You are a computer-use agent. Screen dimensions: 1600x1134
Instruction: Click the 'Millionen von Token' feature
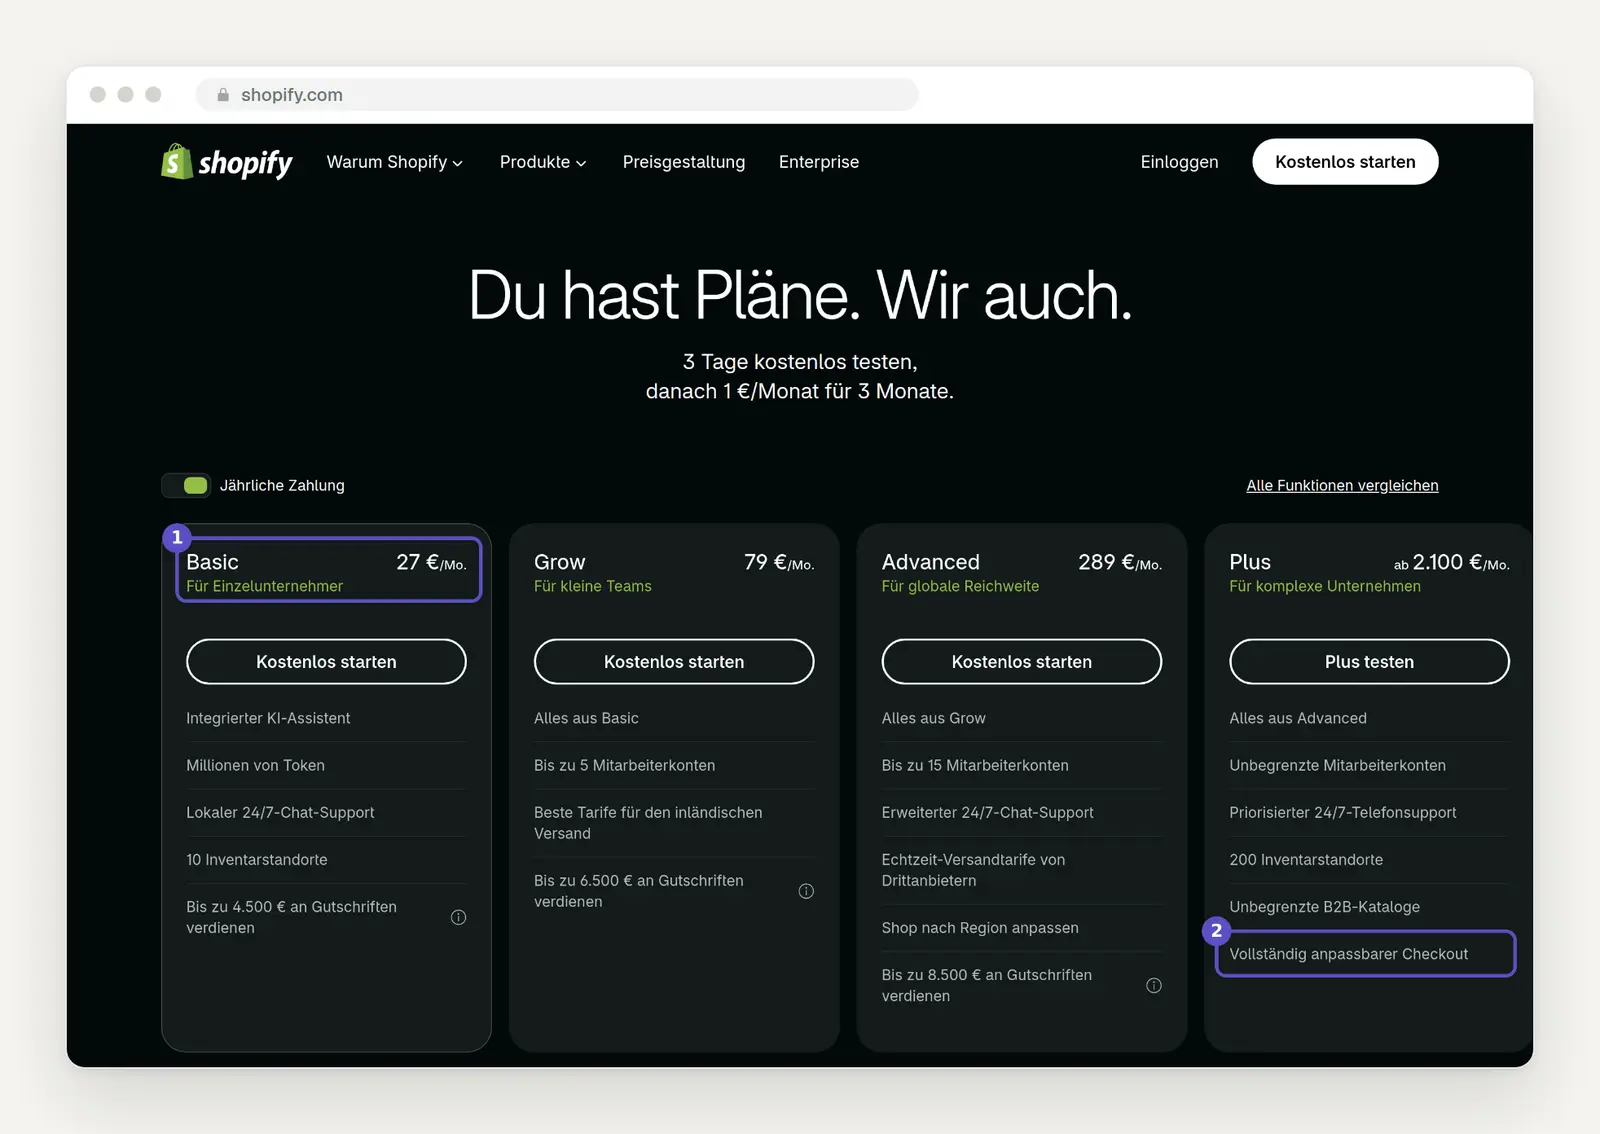pos(255,765)
